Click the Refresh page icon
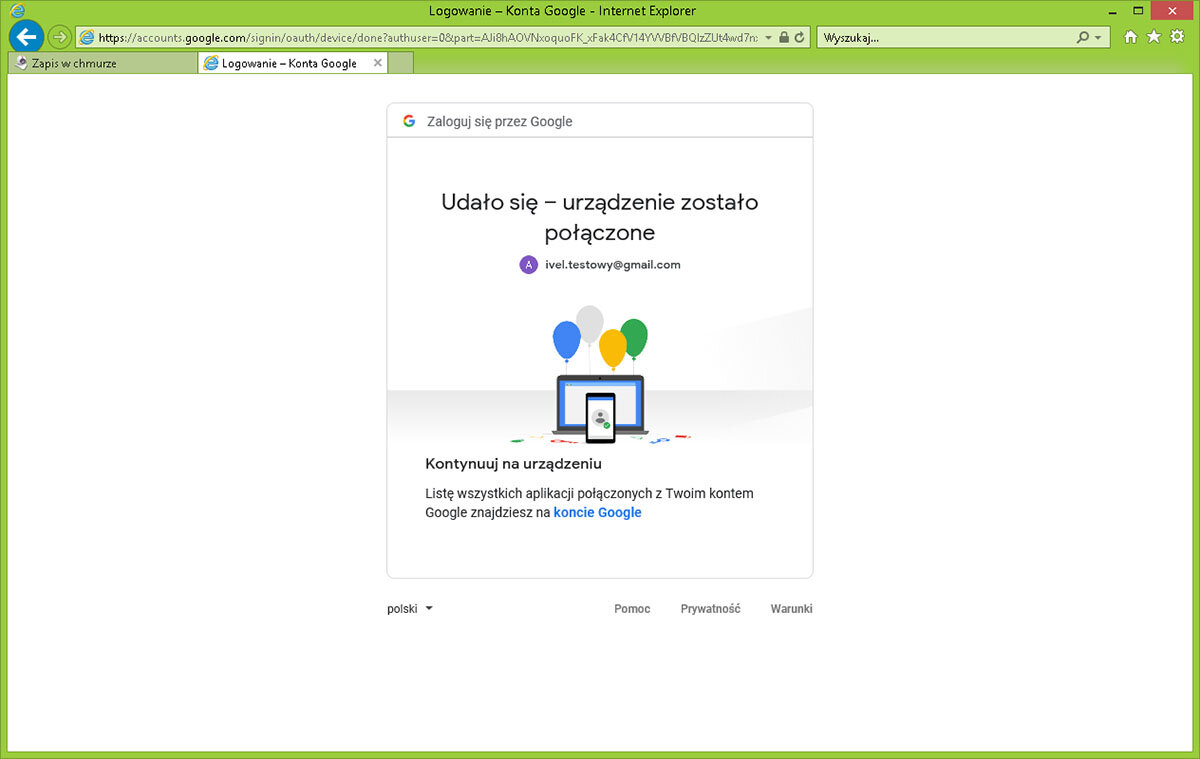 click(x=799, y=37)
